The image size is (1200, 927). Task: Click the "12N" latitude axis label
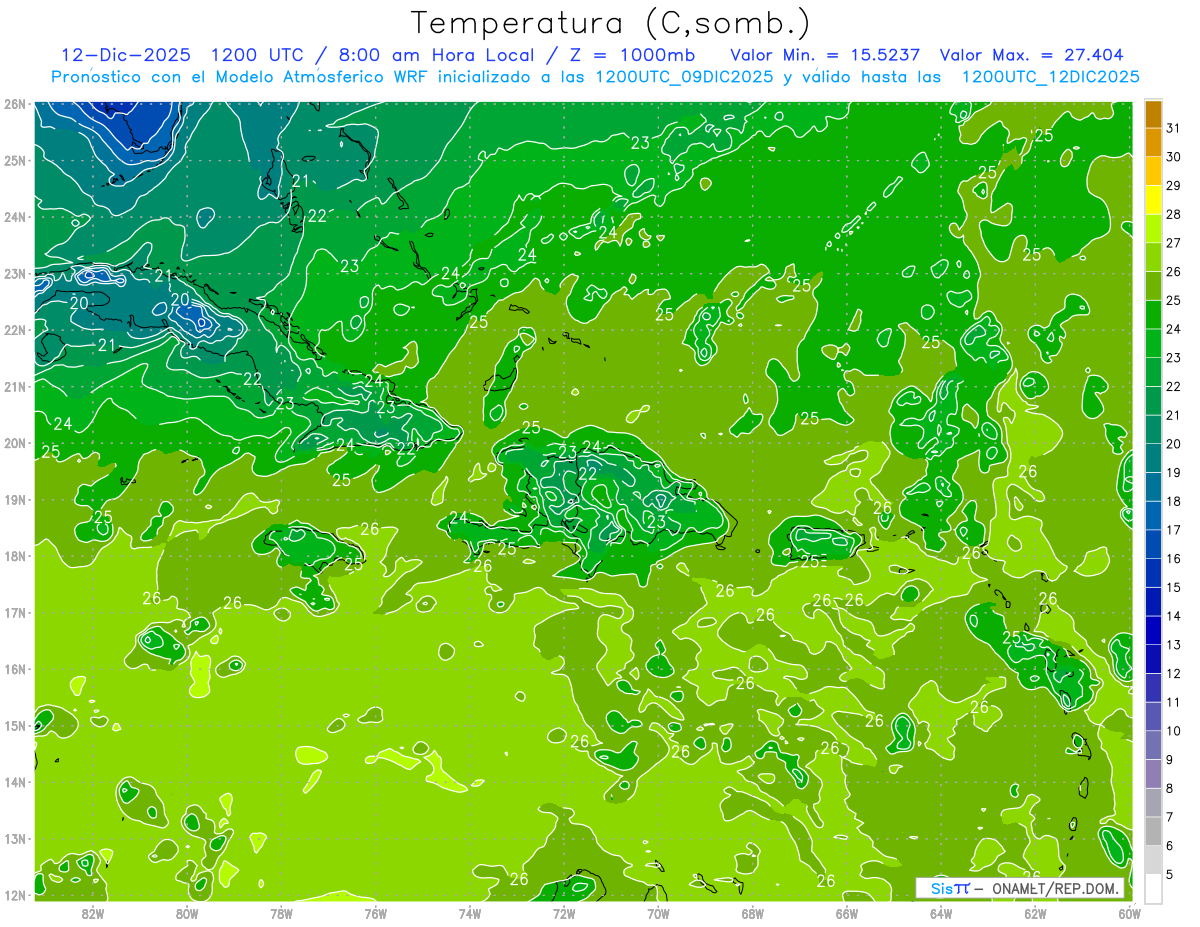click(14, 895)
